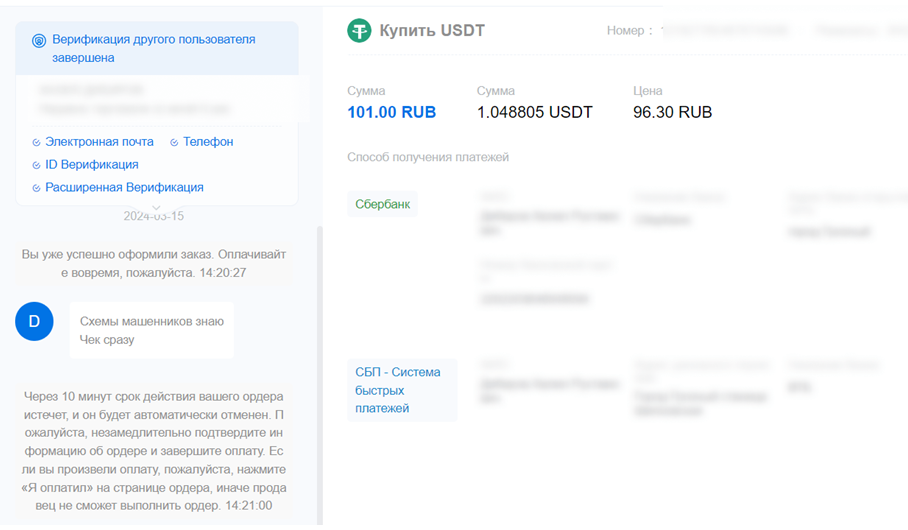
Task: Click Верификация другого пользователя завершена banner text
Action: 153,48
